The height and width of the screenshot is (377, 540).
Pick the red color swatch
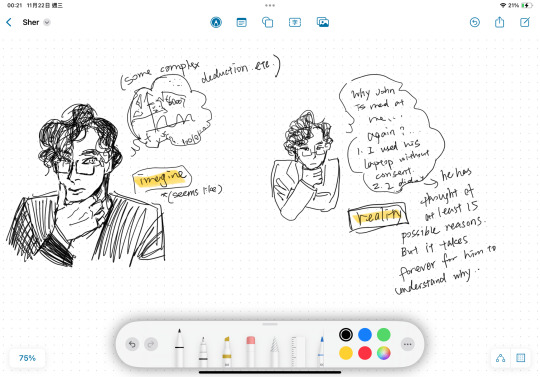pyautogui.click(x=365, y=353)
